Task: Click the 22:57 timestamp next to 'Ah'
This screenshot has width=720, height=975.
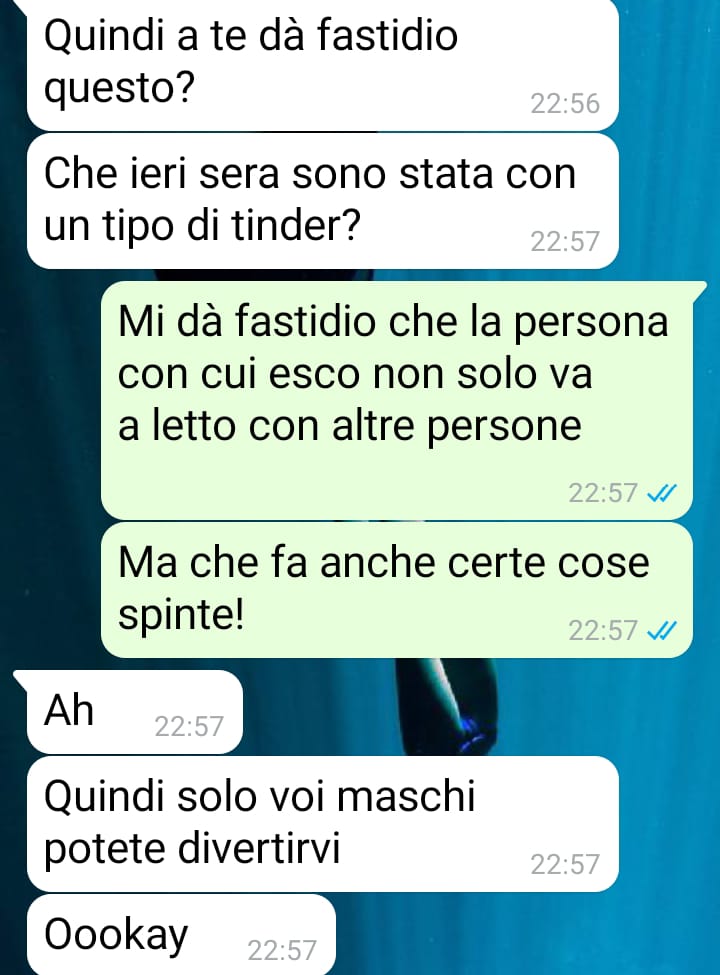Action: [x=188, y=727]
